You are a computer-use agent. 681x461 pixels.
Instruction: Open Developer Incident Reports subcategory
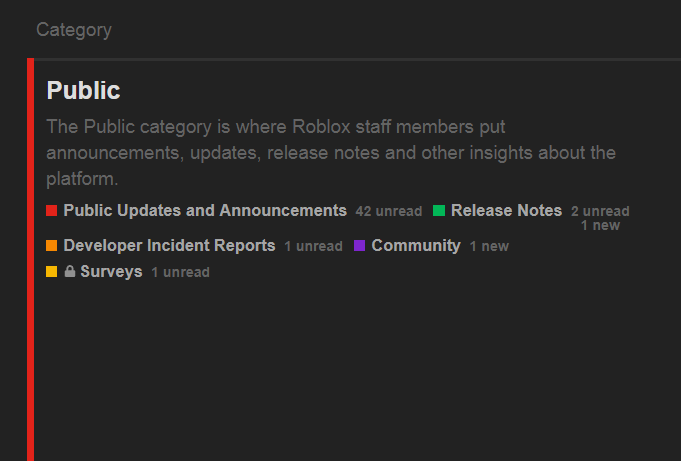coord(169,246)
